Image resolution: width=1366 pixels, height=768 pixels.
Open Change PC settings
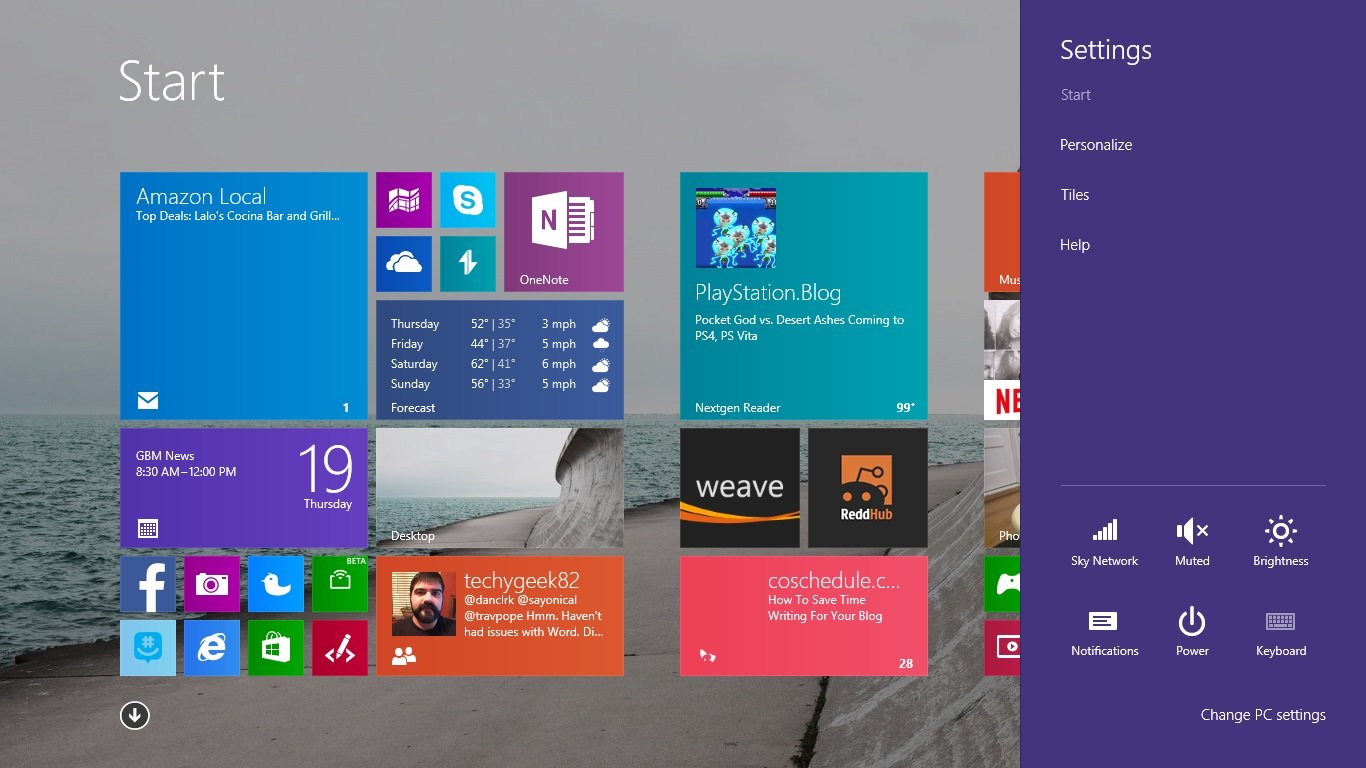(1263, 715)
